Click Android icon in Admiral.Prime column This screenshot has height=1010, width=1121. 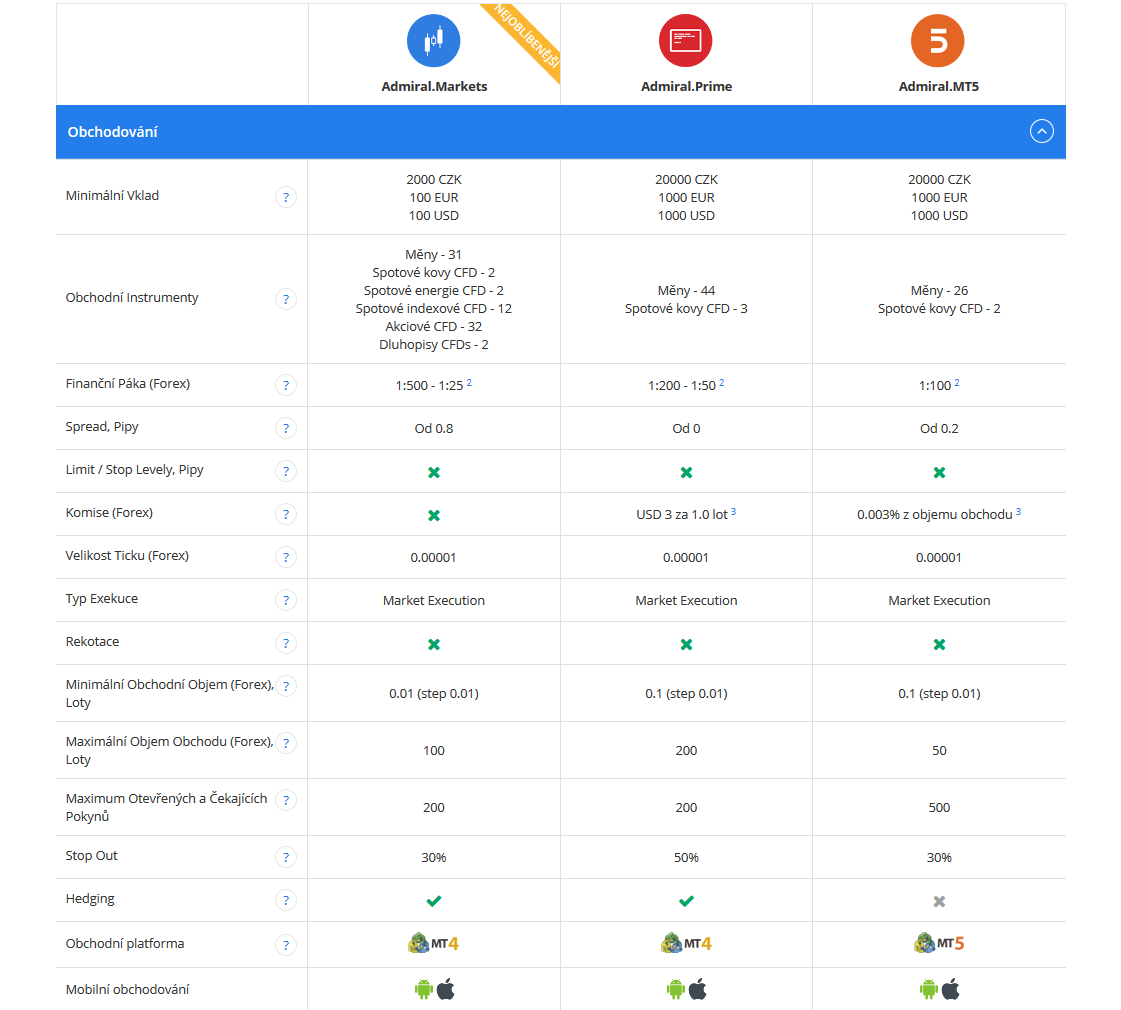[676, 989]
